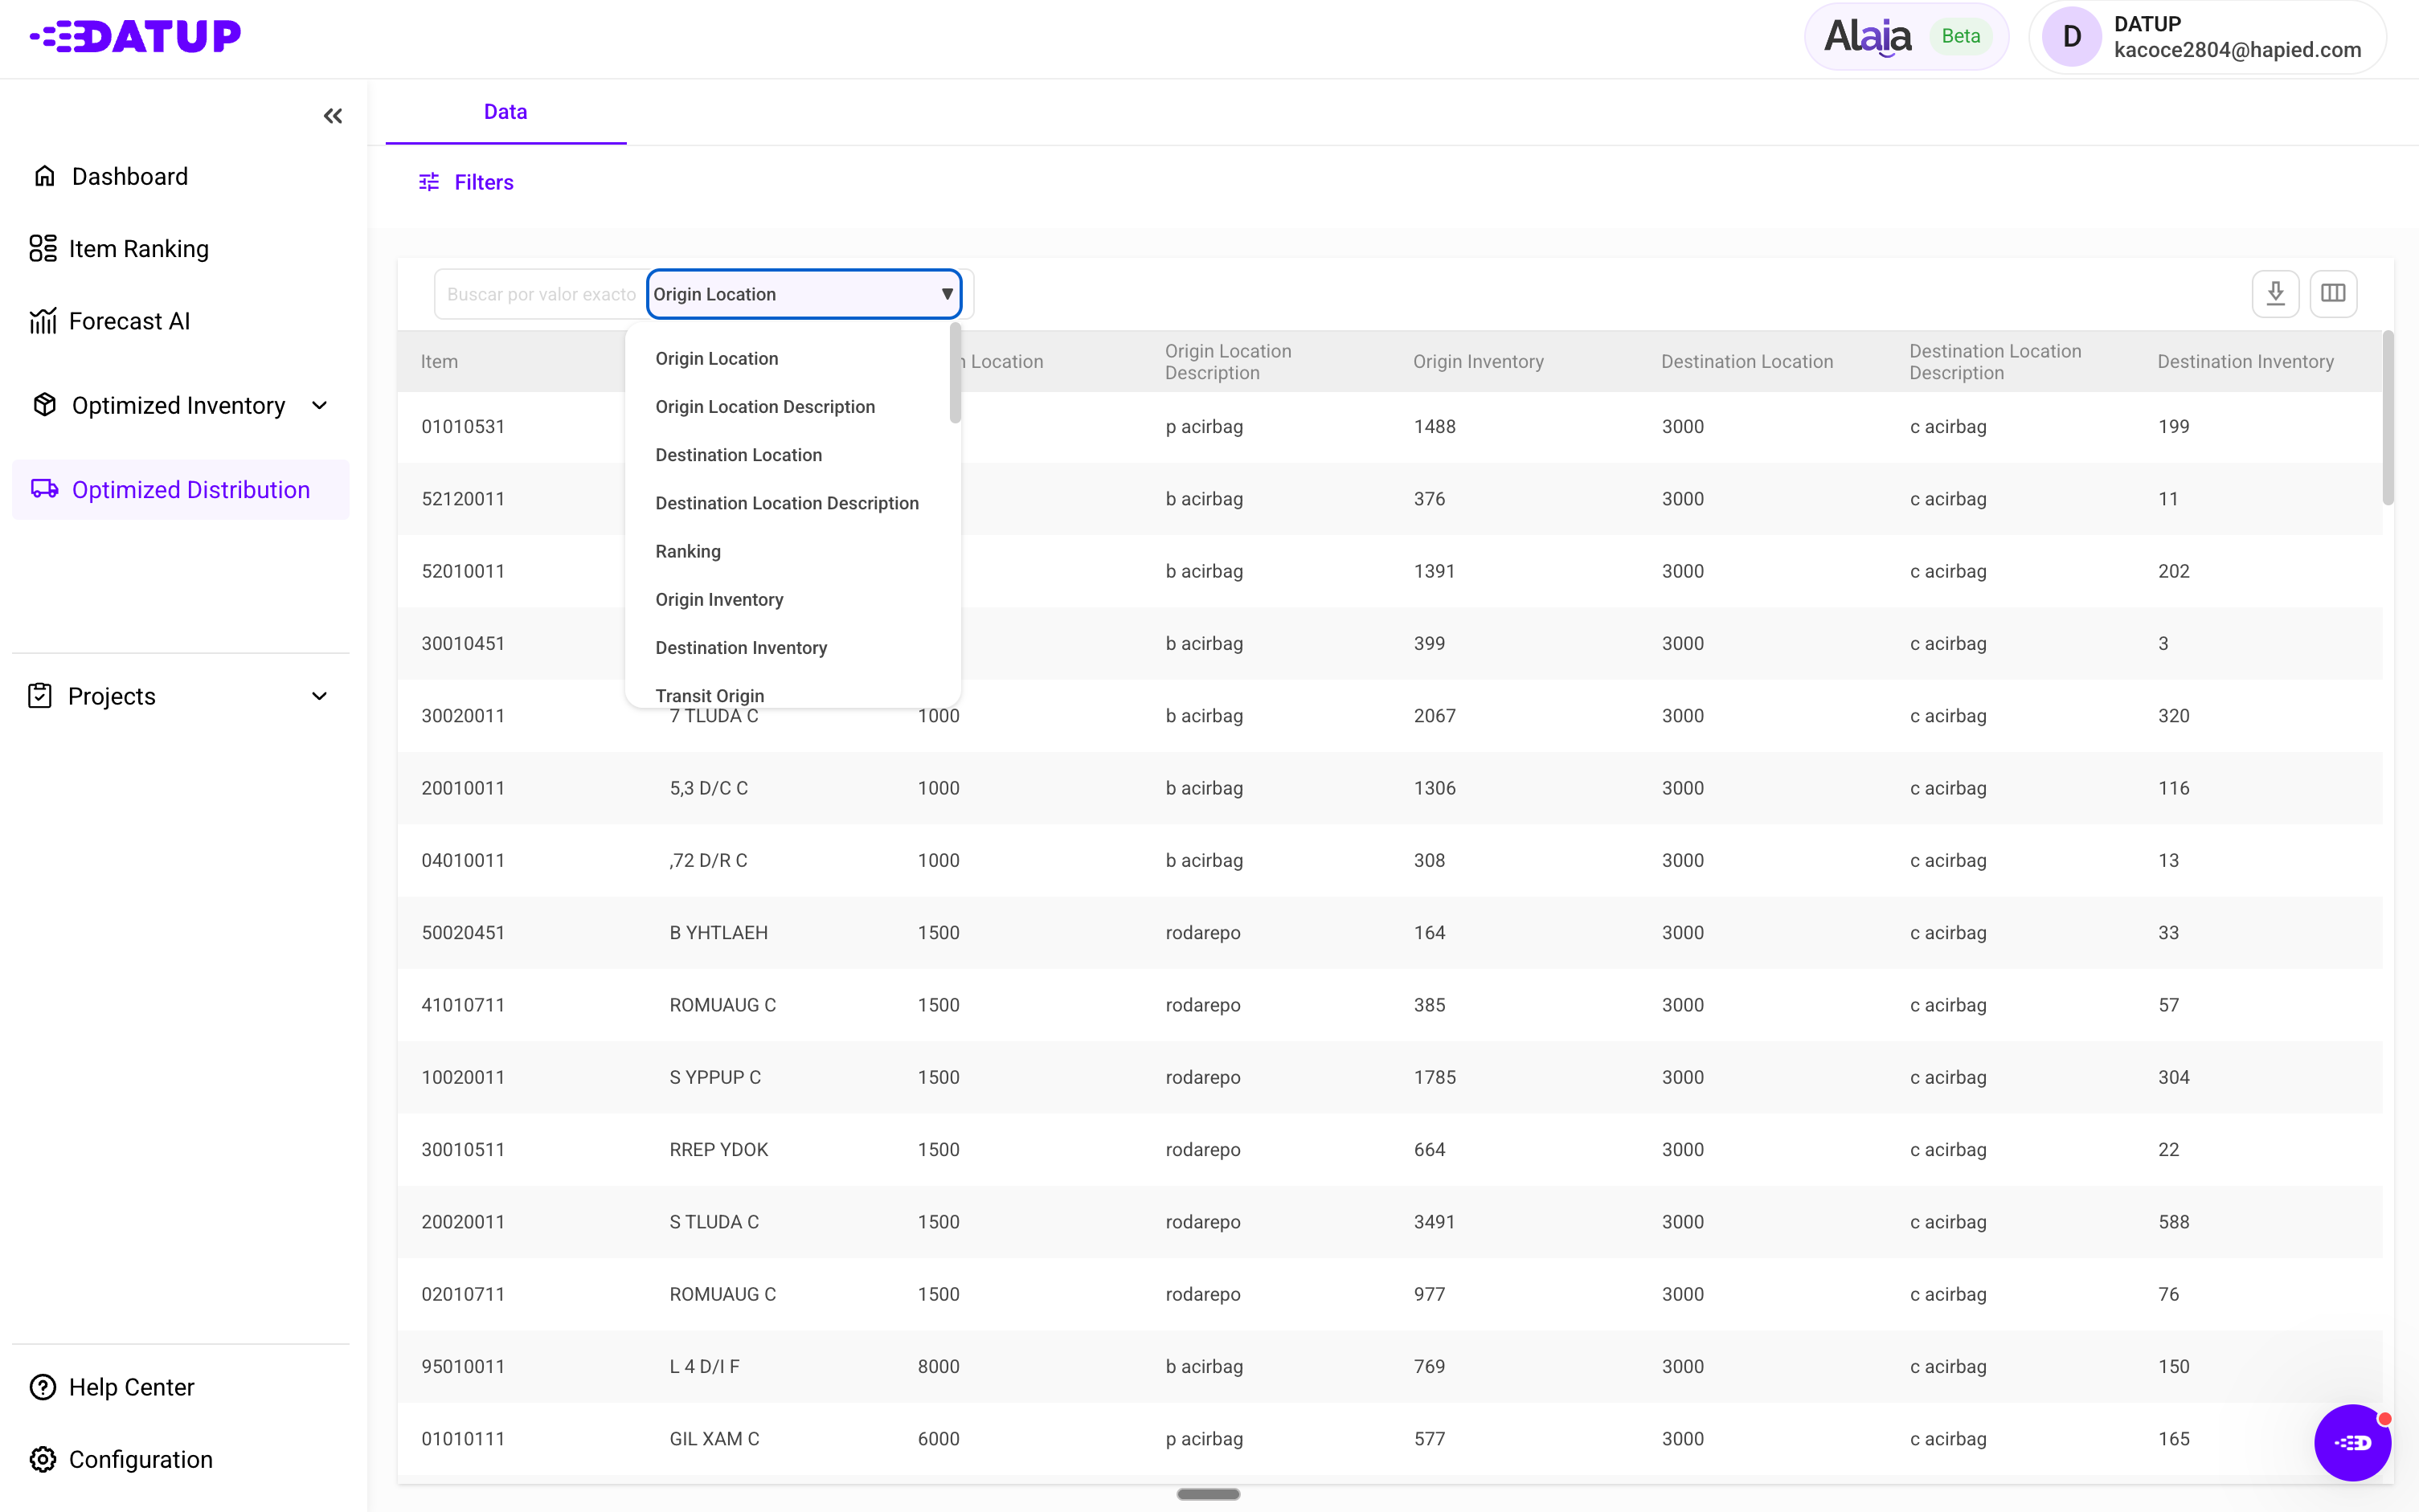Choose Ranking from the dropdown list
The image size is (2419, 1512).
pos(688,551)
